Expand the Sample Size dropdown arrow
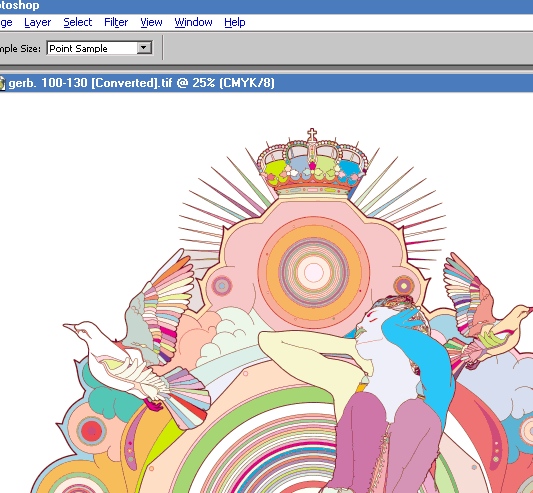 pyautogui.click(x=144, y=48)
